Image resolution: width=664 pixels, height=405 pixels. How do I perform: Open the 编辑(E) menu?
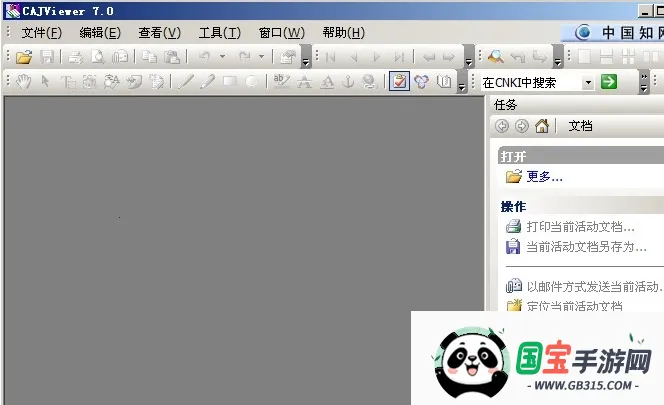tap(100, 33)
